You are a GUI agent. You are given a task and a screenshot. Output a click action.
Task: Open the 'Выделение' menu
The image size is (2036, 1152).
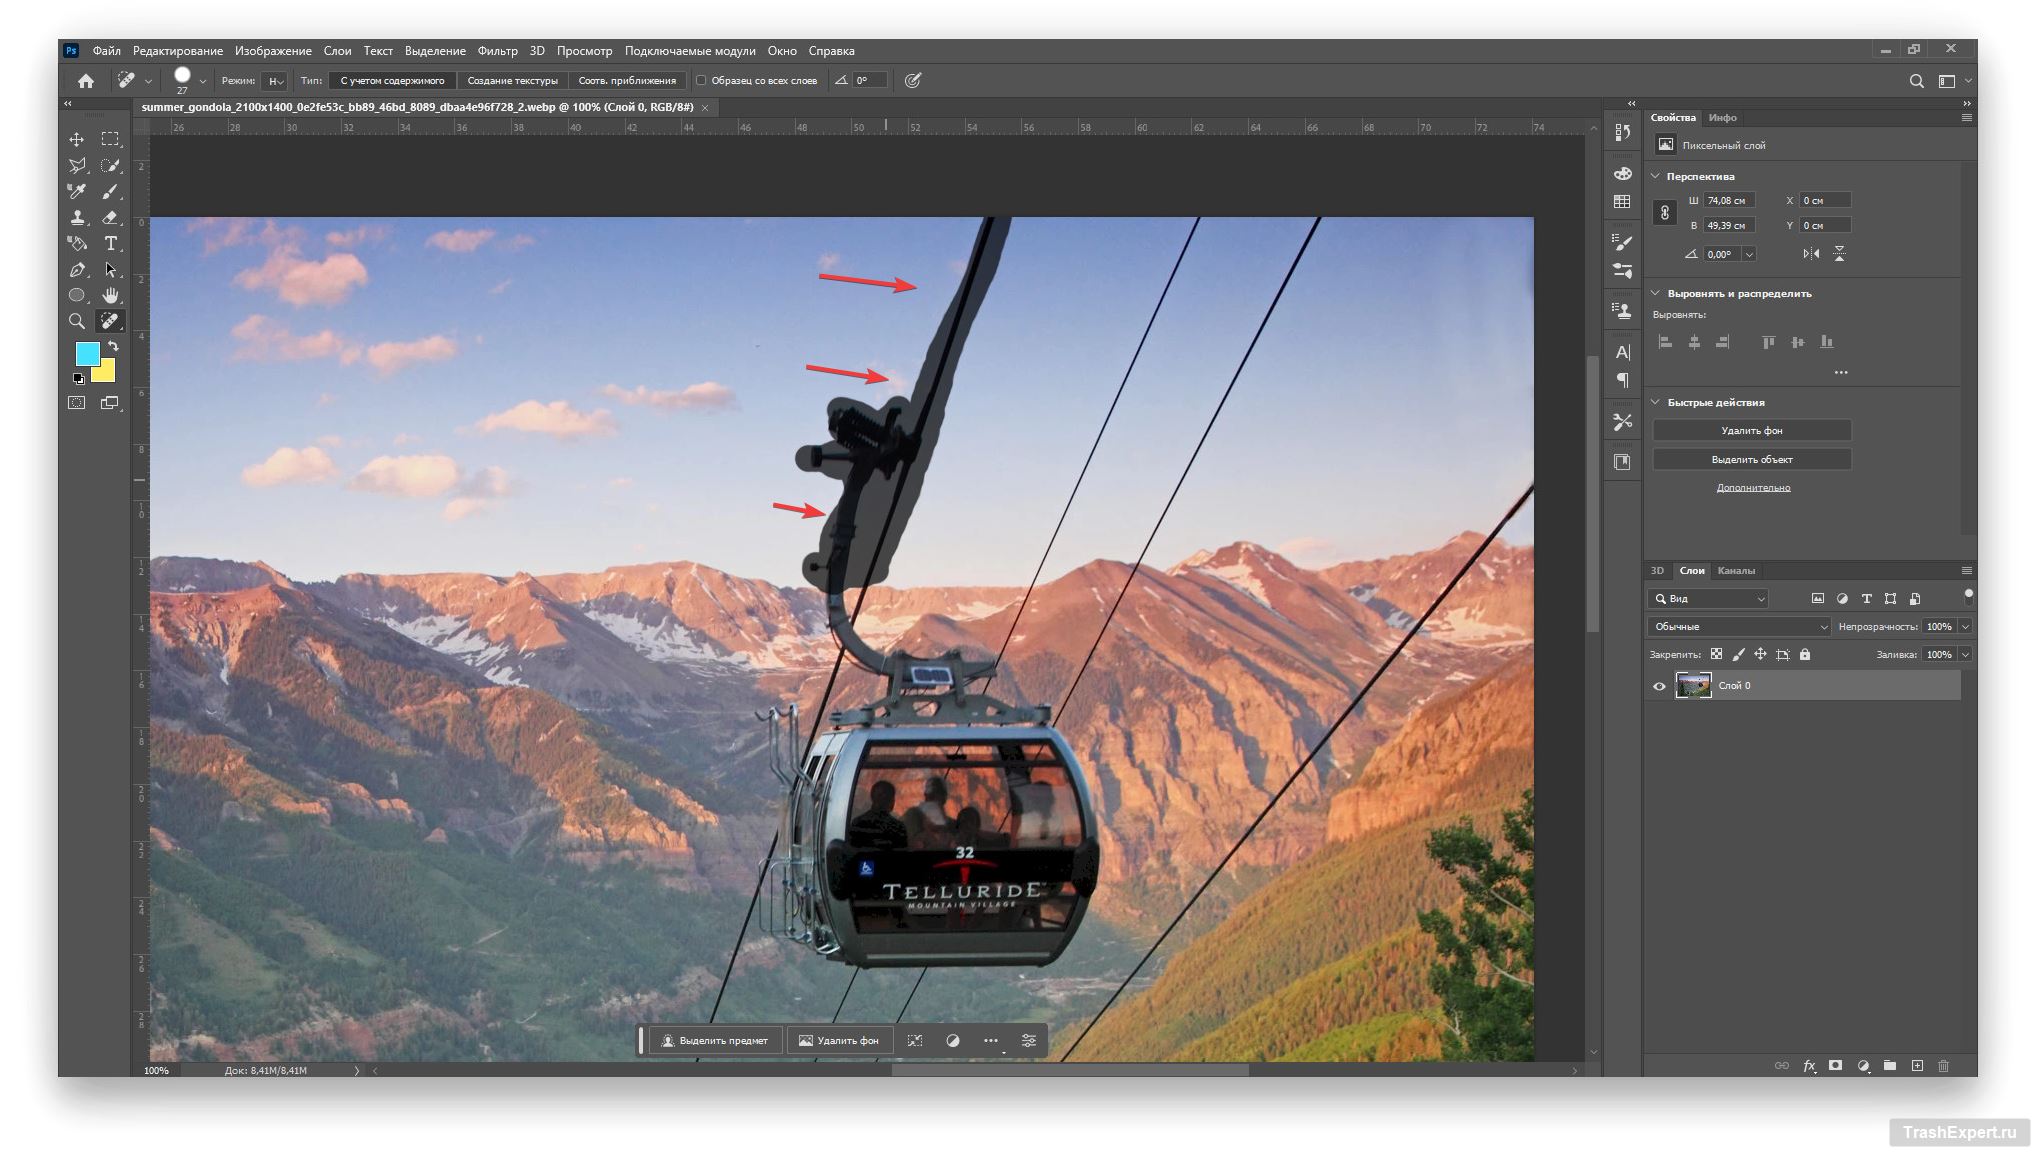(x=435, y=51)
